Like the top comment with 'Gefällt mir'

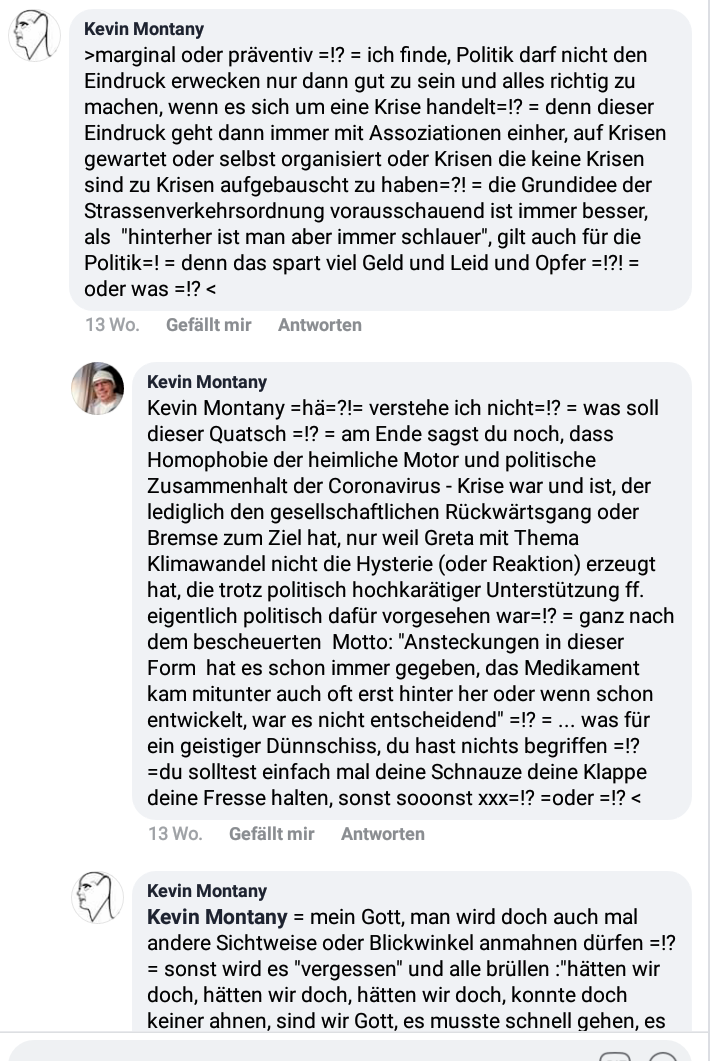coord(208,325)
